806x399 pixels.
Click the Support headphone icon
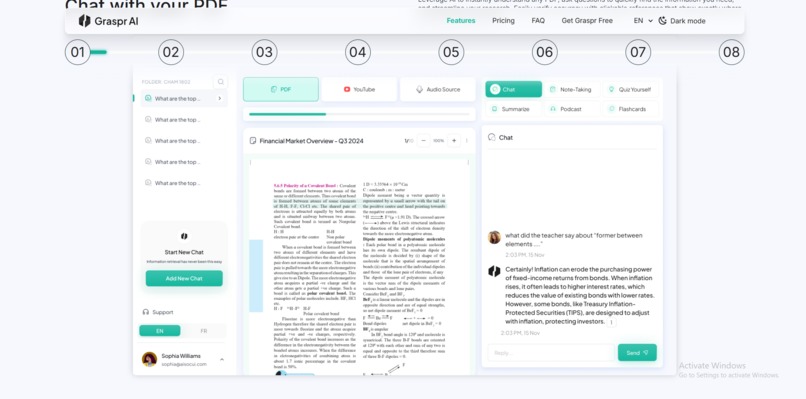coord(145,312)
